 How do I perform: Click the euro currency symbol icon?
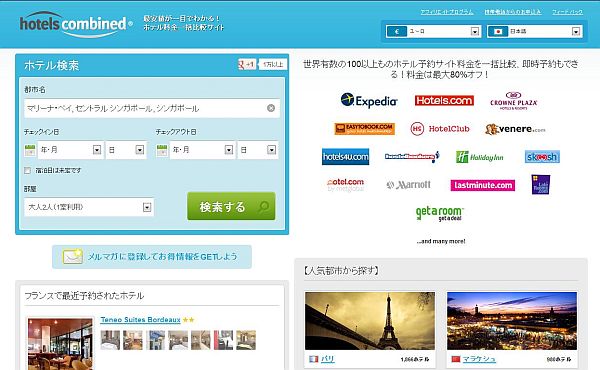click(x=396, y=31)
